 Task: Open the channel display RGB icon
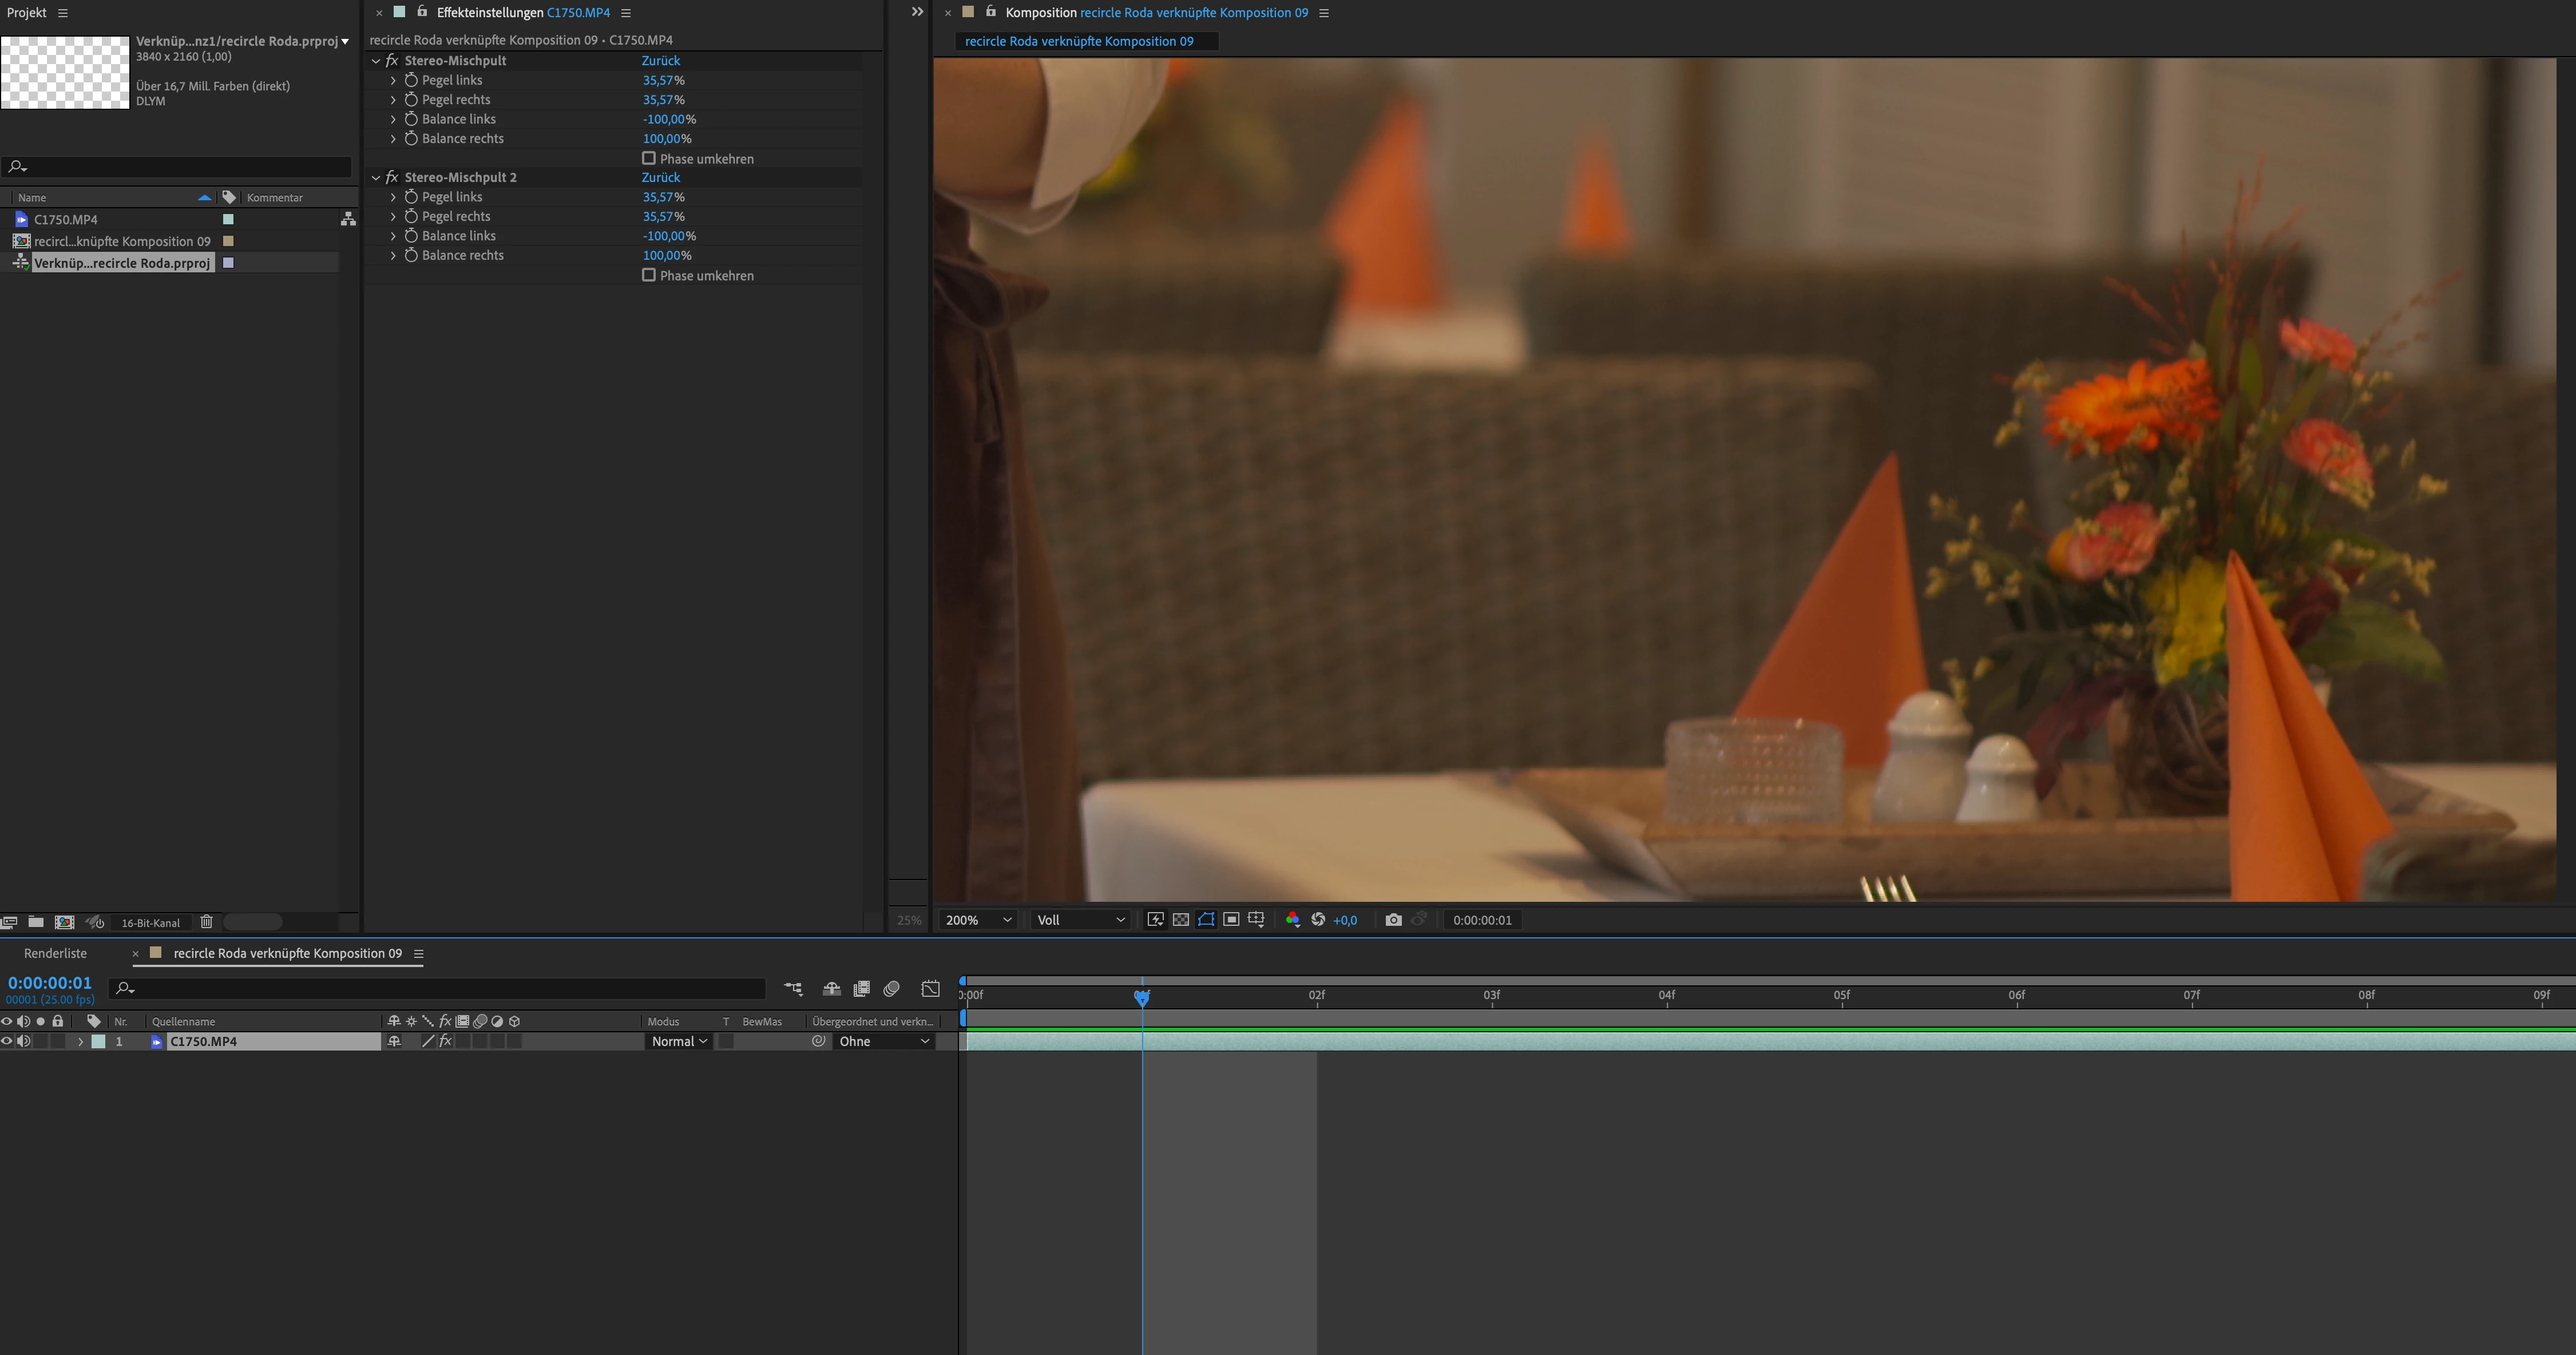pos(1292,920)
